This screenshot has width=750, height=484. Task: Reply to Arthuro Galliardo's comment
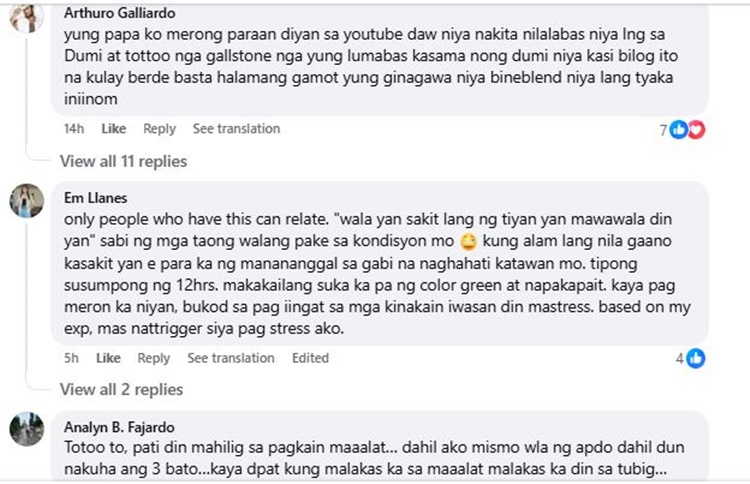click(159, 129)
